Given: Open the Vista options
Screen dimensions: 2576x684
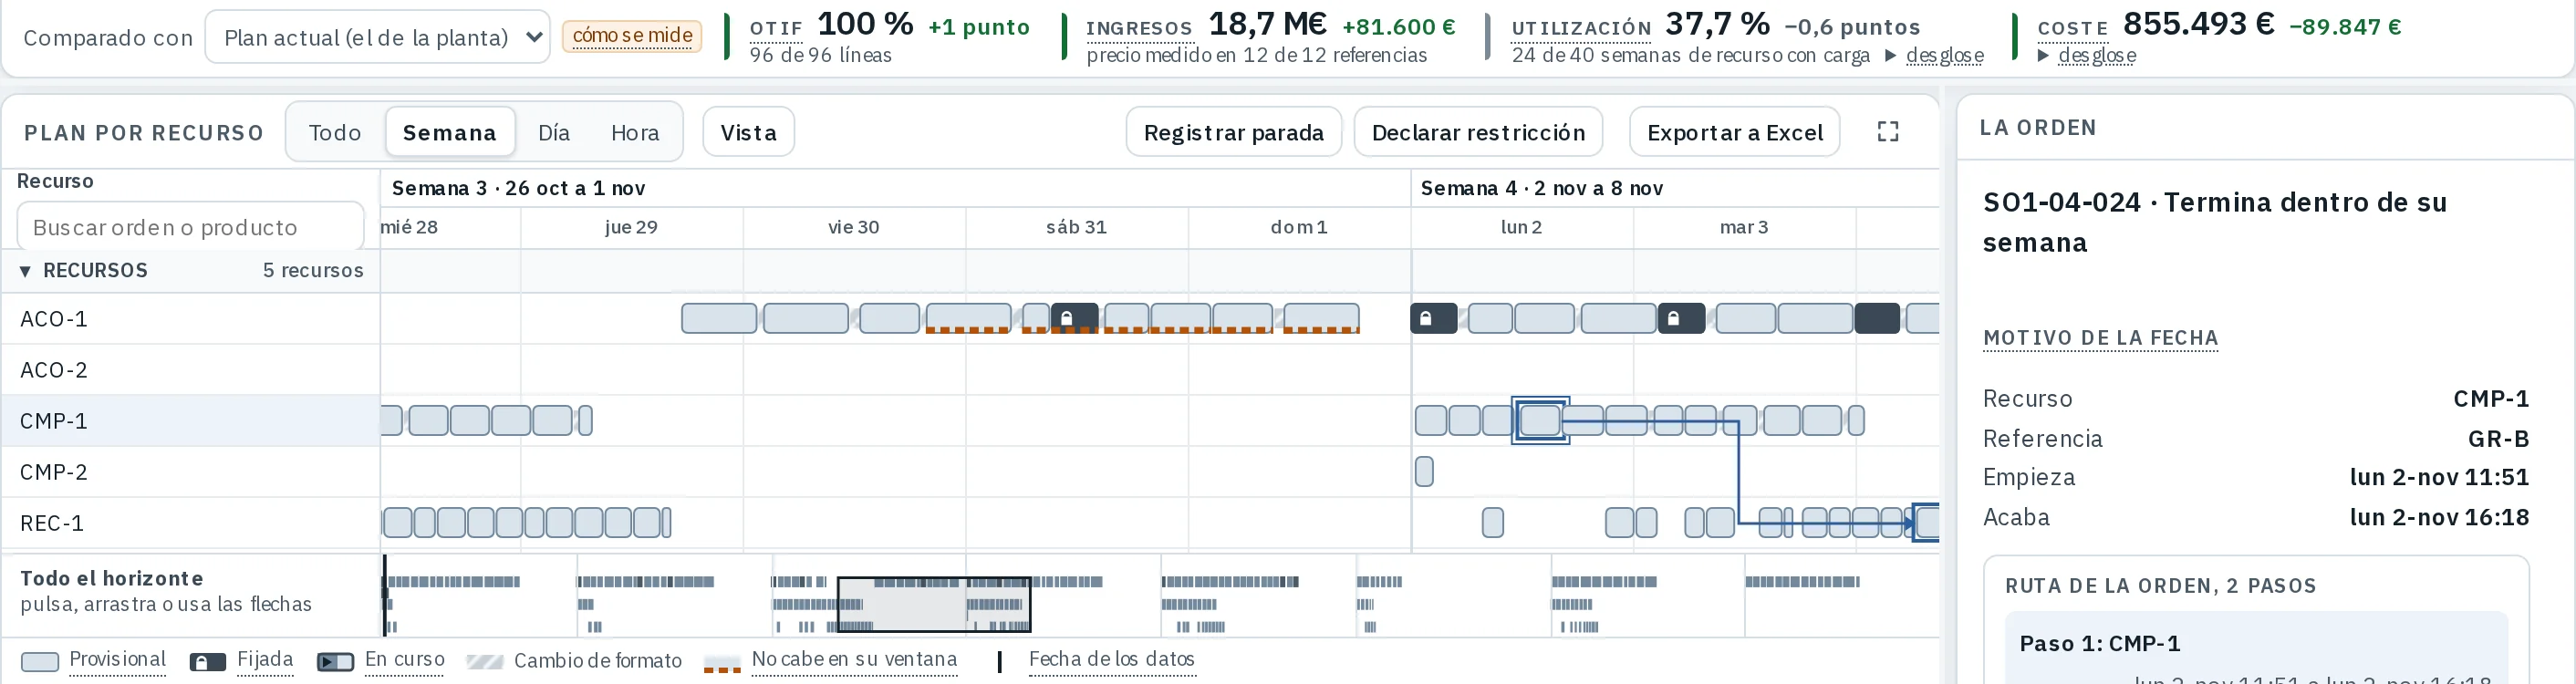Looking at the screenshot, I should point(748,132).
